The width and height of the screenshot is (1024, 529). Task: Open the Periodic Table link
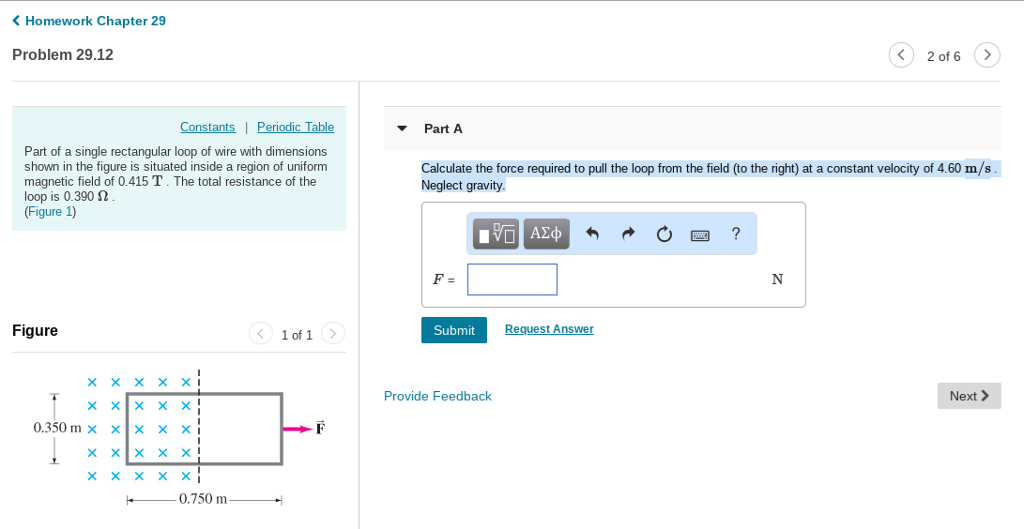tap(295, 127)
